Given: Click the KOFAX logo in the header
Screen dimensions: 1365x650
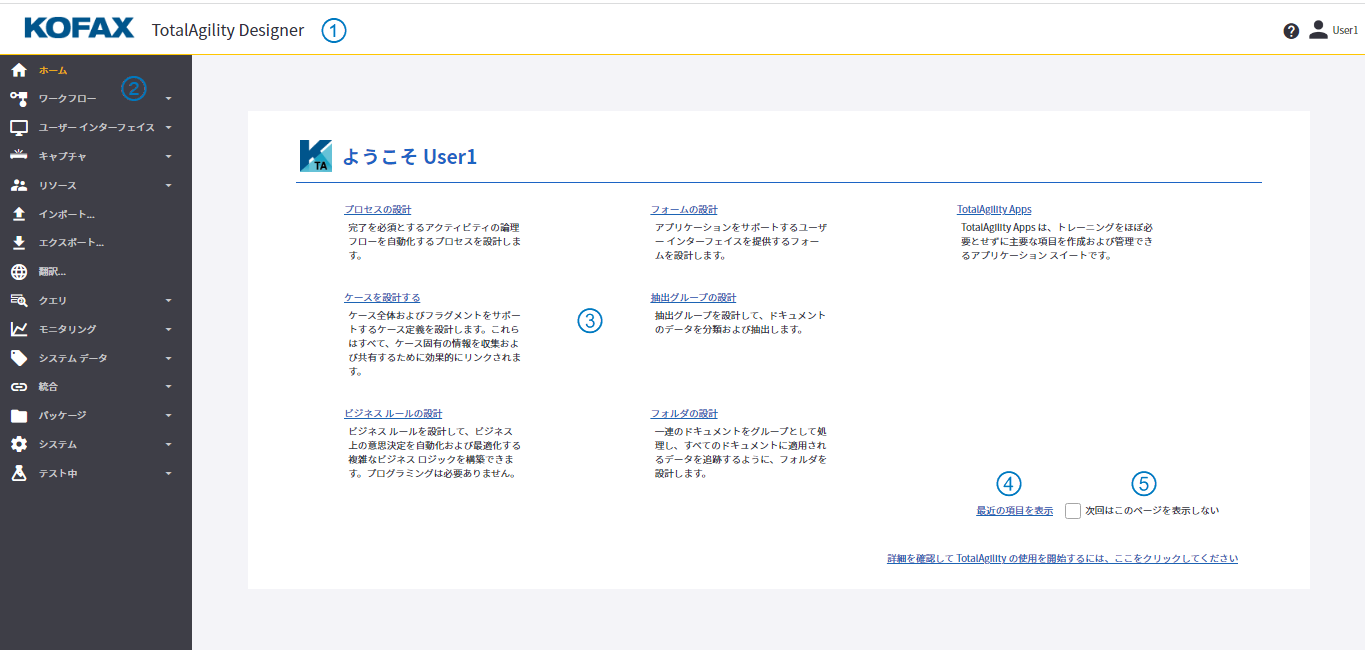Looking at the screenshot, I should coord(79,28).
